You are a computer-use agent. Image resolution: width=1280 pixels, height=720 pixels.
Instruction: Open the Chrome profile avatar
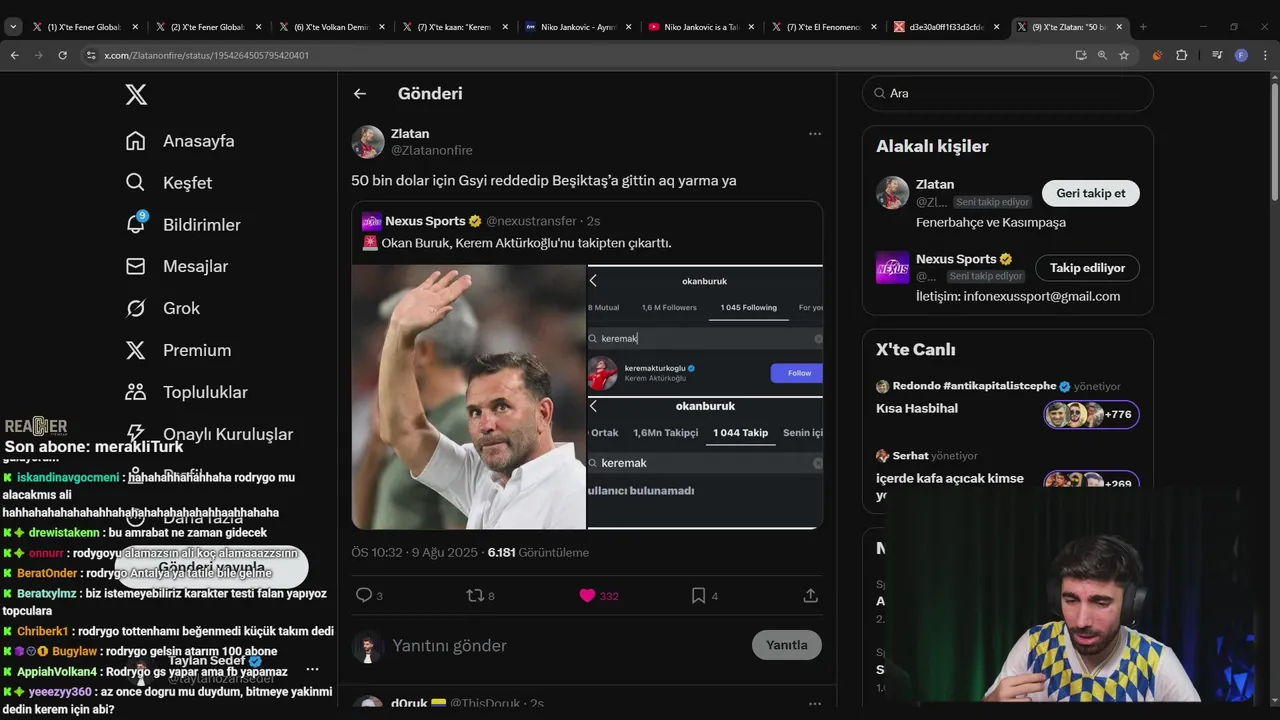coord(1241,55)
